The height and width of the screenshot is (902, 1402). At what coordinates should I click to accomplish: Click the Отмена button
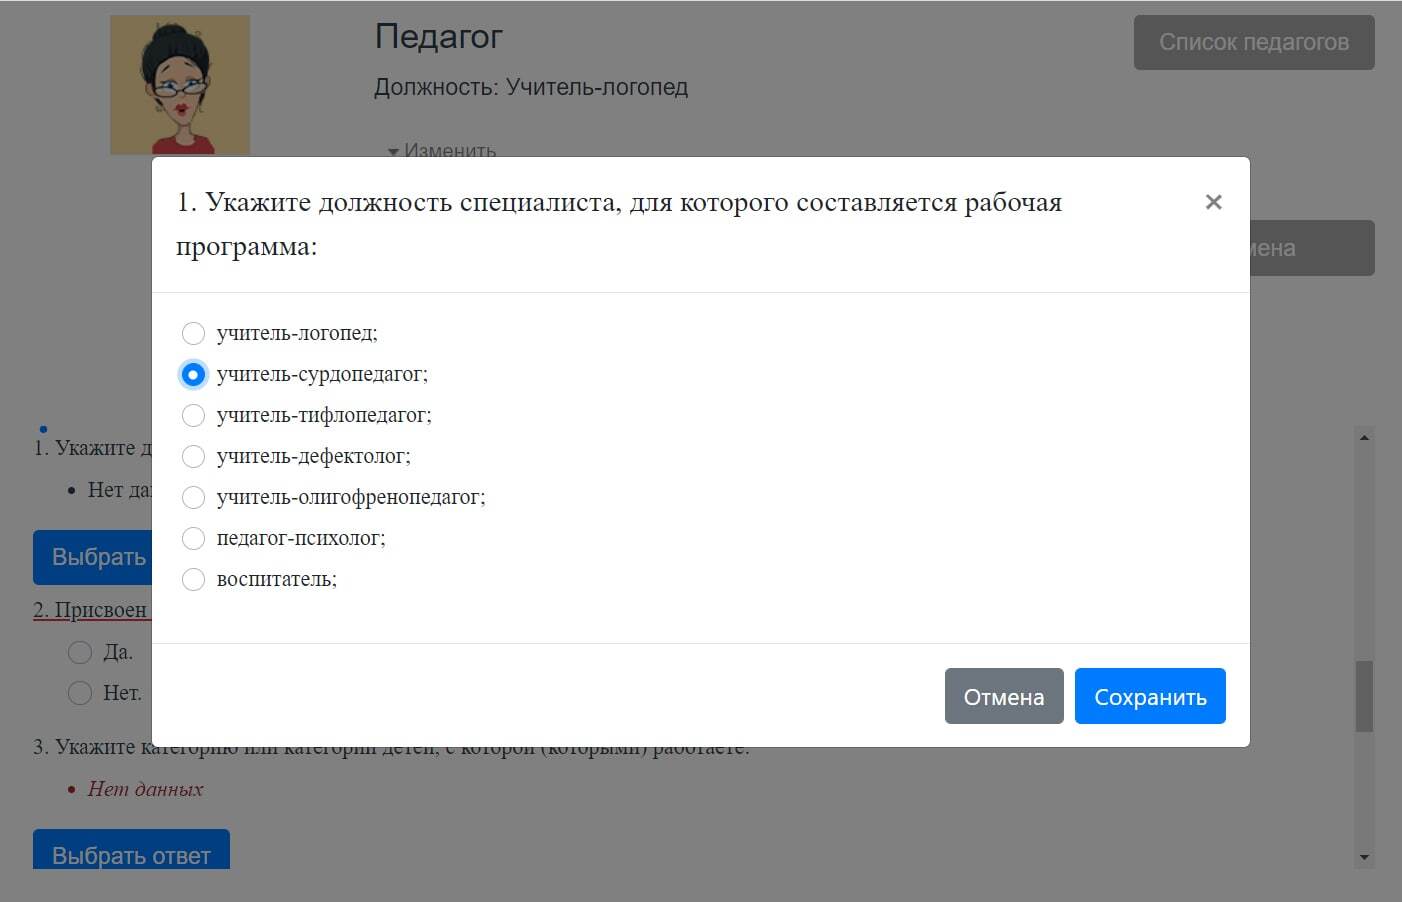pyautogui.click(x=1003, y=696)
